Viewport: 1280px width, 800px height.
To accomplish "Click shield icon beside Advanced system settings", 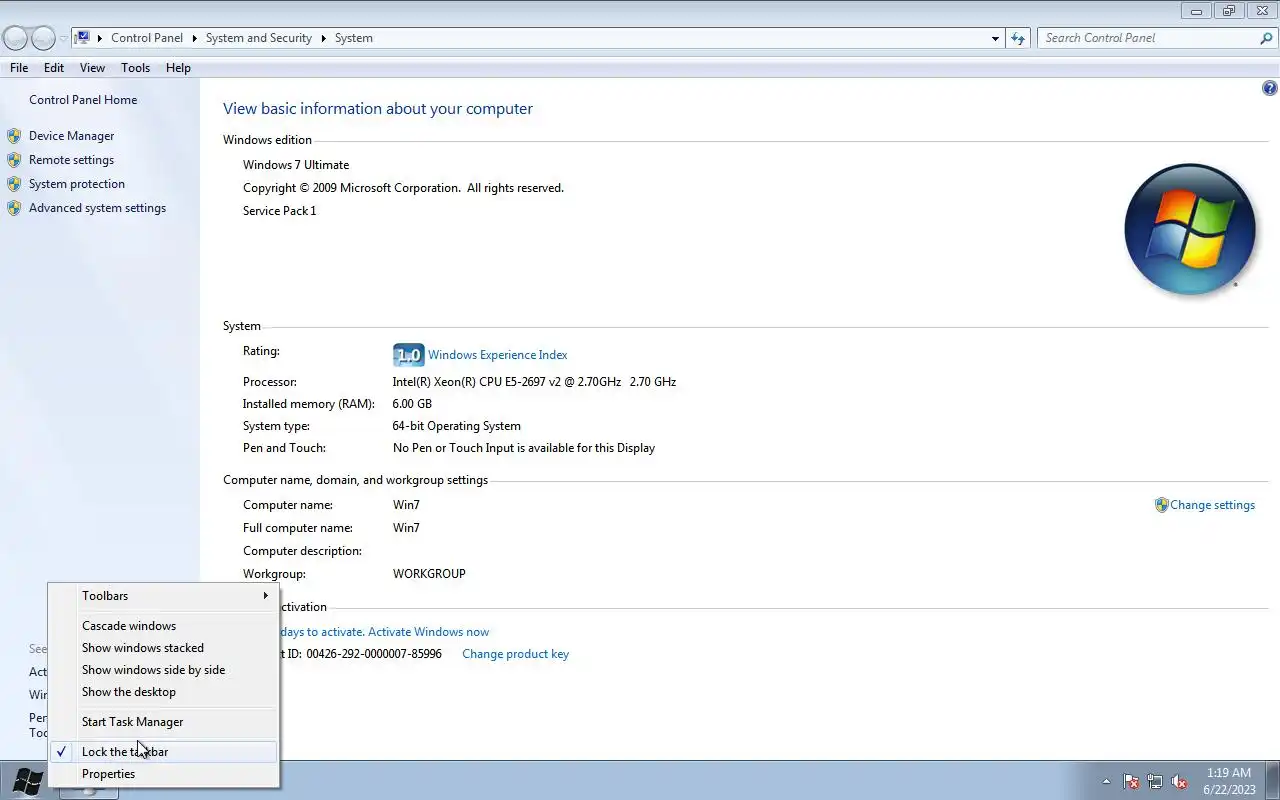I will (14, 208).
